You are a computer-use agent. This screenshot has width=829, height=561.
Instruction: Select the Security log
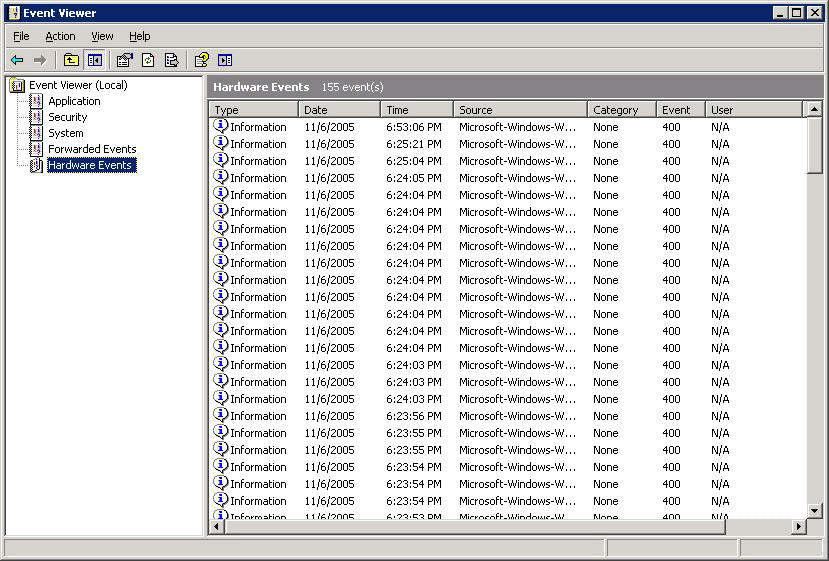click(x=68, y=117)
